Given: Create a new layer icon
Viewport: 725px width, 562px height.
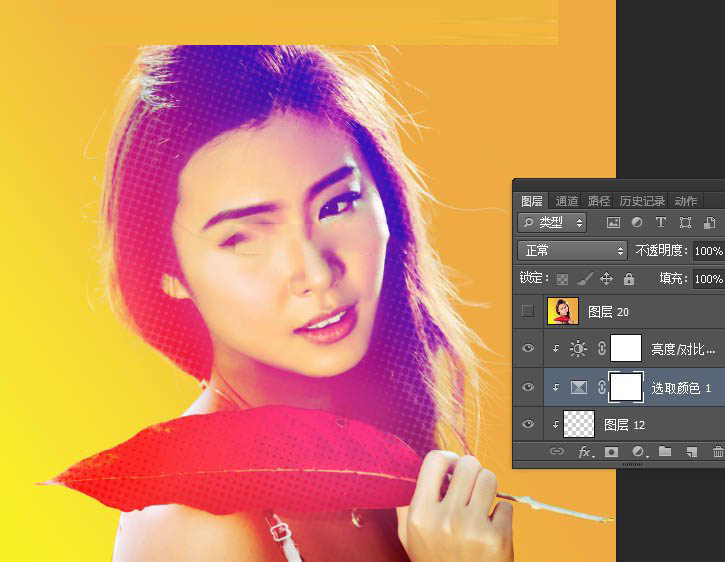Looking at the screenshot, I should 691,452.
